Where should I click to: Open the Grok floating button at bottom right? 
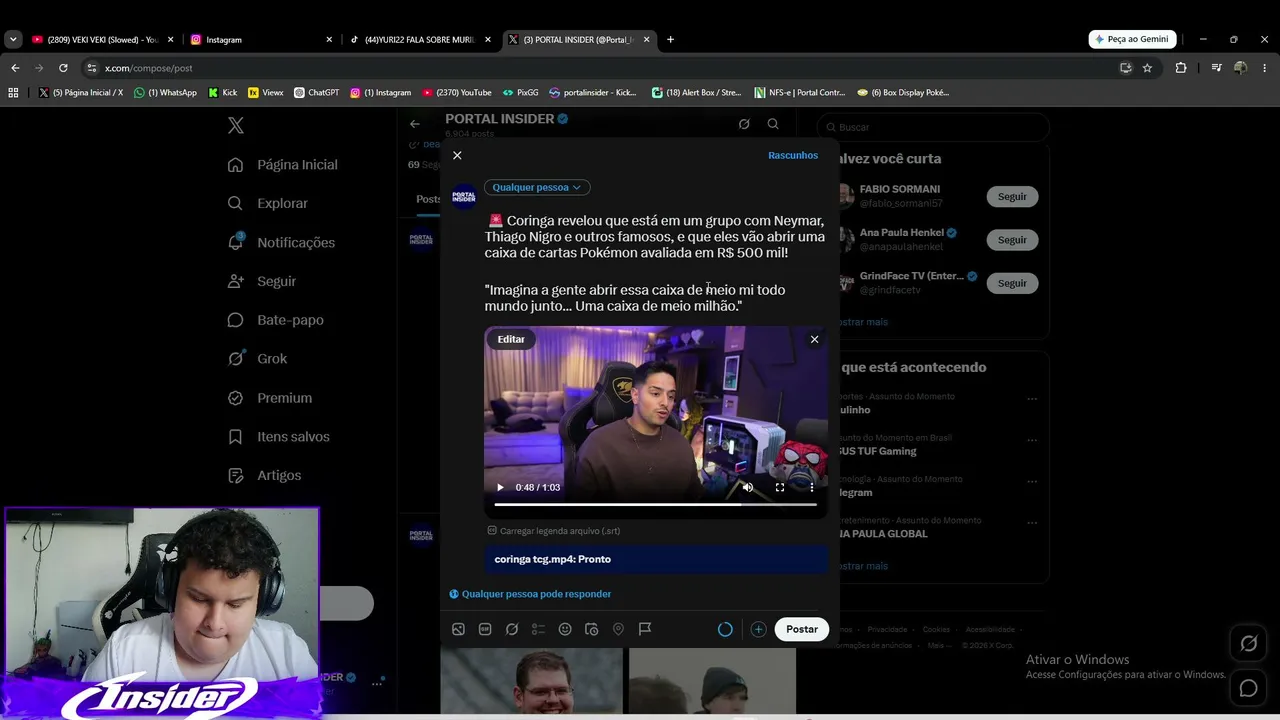[x=1248, y=644]
